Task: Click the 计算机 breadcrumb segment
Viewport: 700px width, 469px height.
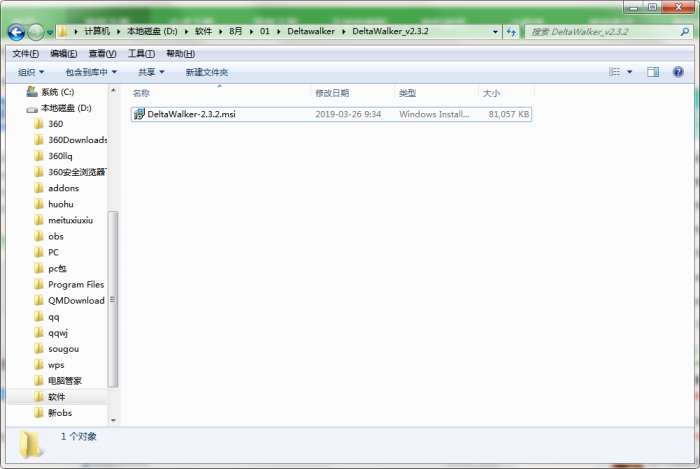Action: (97, 31)
